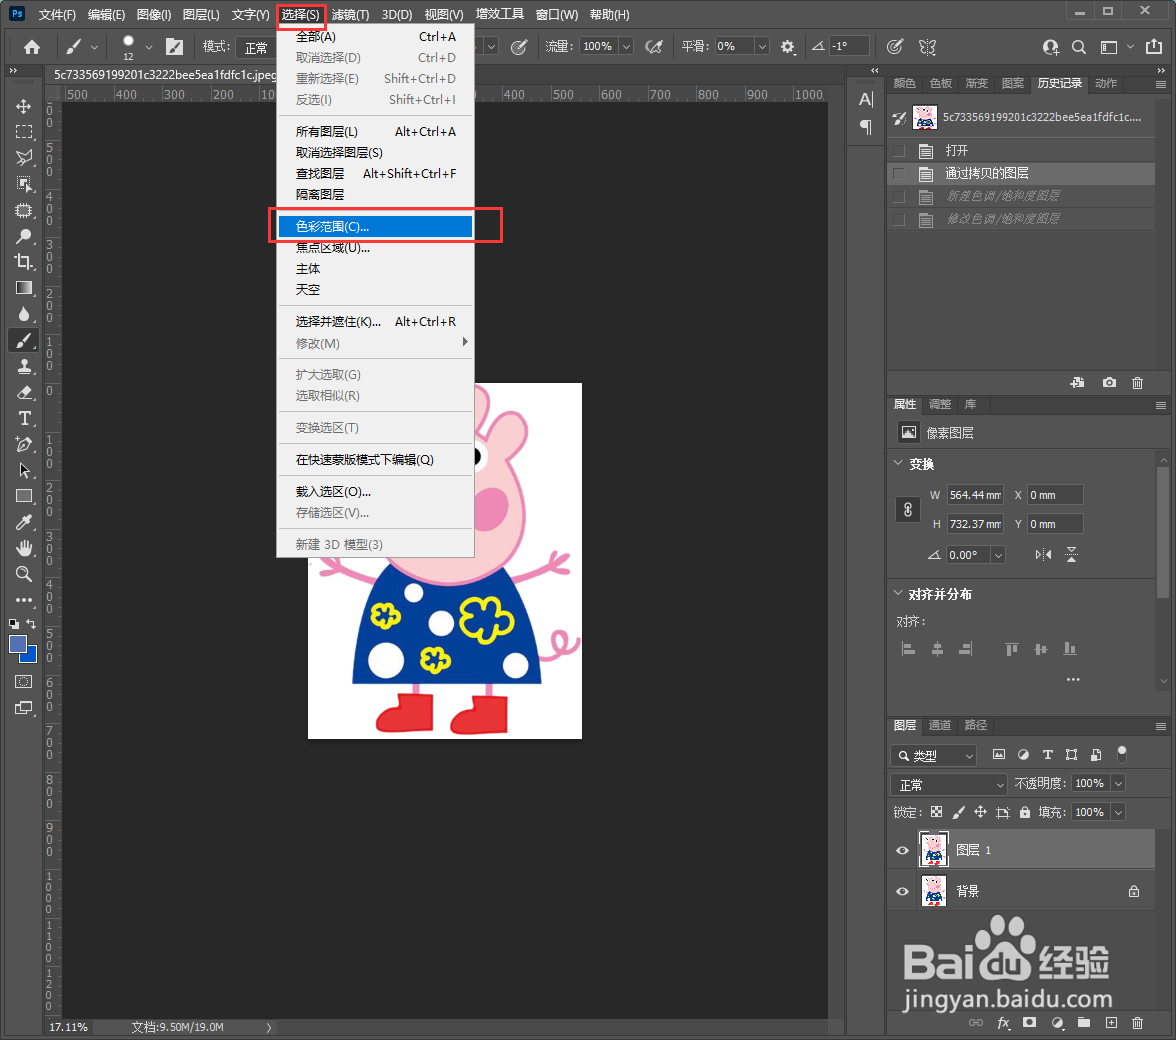Select the Eyedropper tool
Screen dimensions: 1176x1040
[x=24, y=522]
